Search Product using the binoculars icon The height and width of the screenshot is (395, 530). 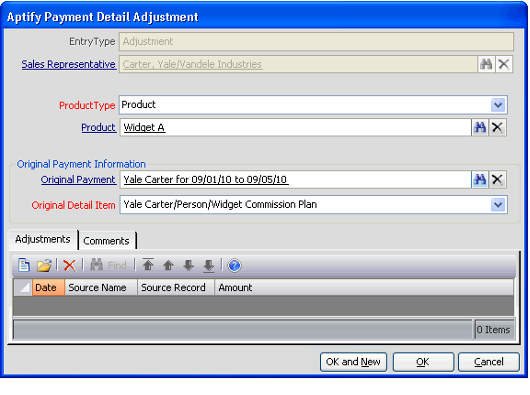click(x=480, y=127)
